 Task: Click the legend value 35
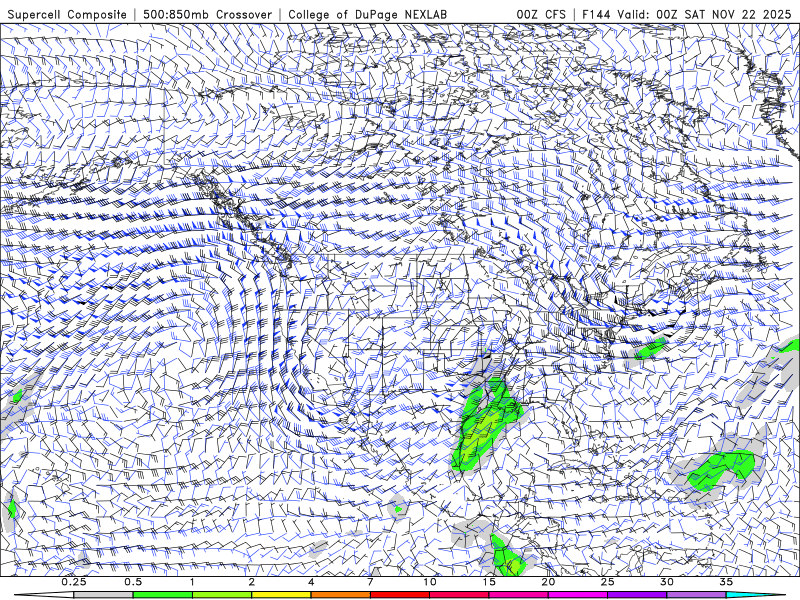(x=726, y=582)
